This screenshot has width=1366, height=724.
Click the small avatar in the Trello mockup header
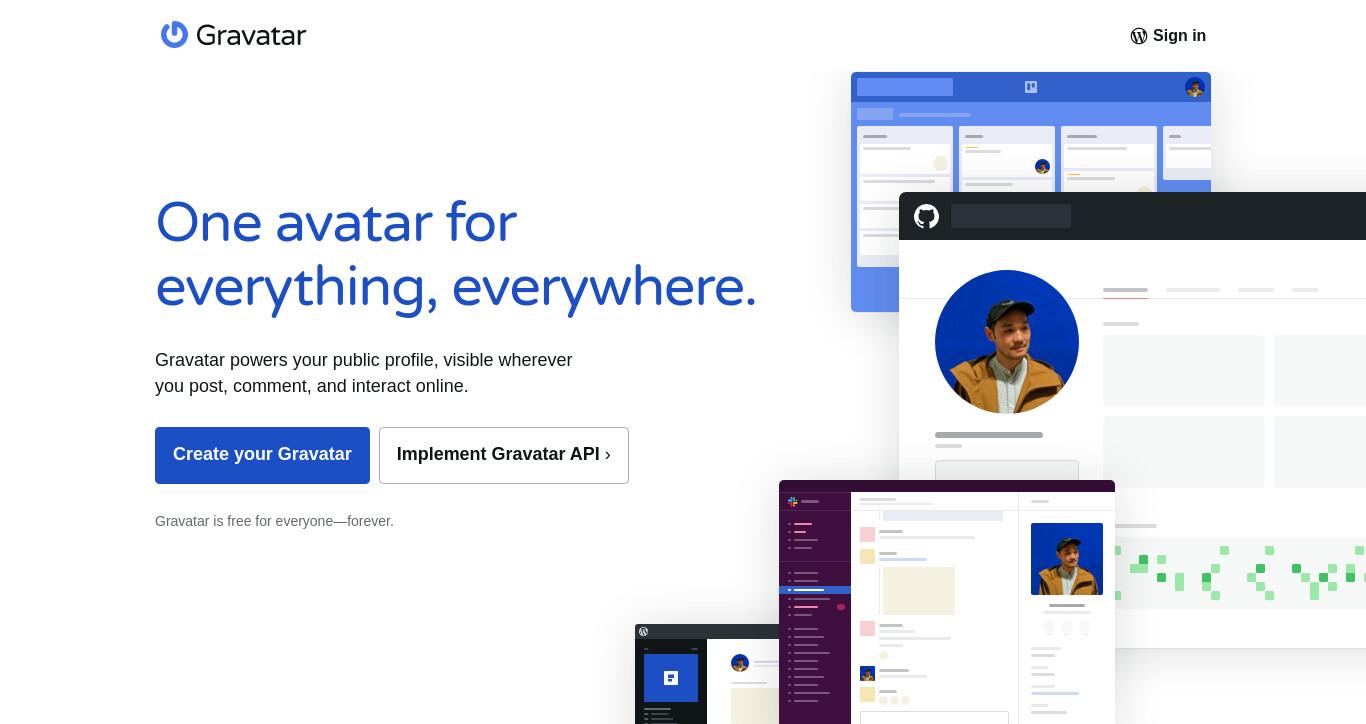click(1195, 87)
